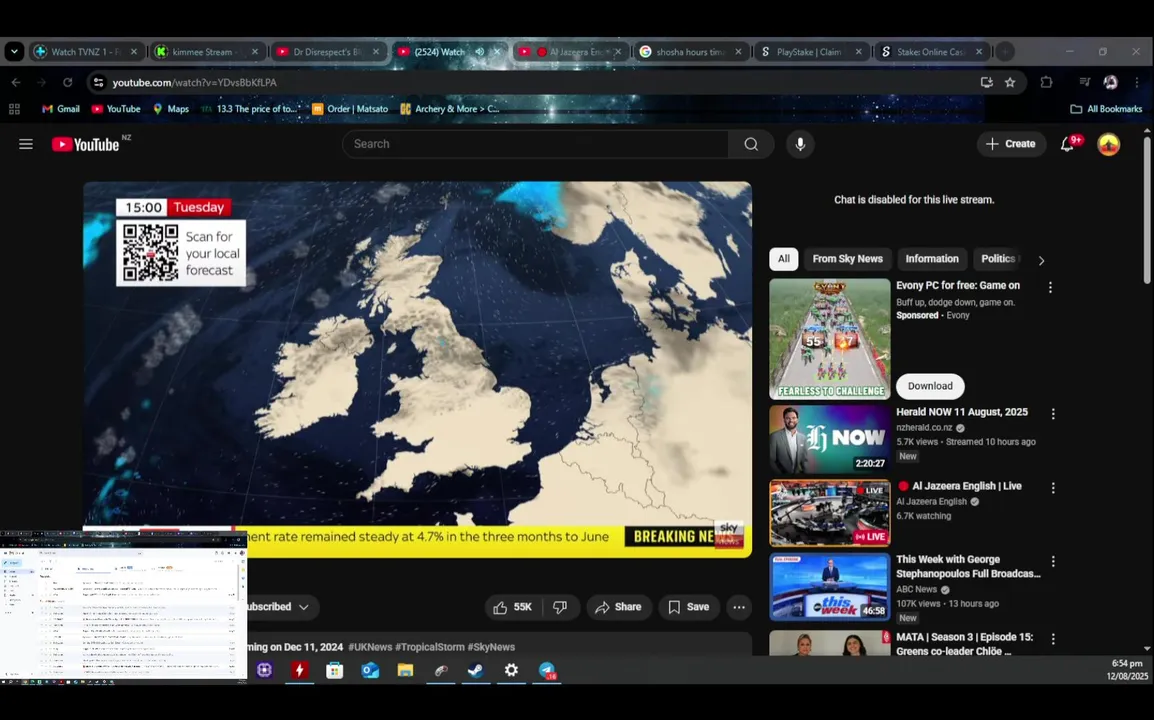Image resolution: width=1154 pixels, height=720 pixels.
Task: Select the Information filter chip
Action: click(x=932, y=259)
